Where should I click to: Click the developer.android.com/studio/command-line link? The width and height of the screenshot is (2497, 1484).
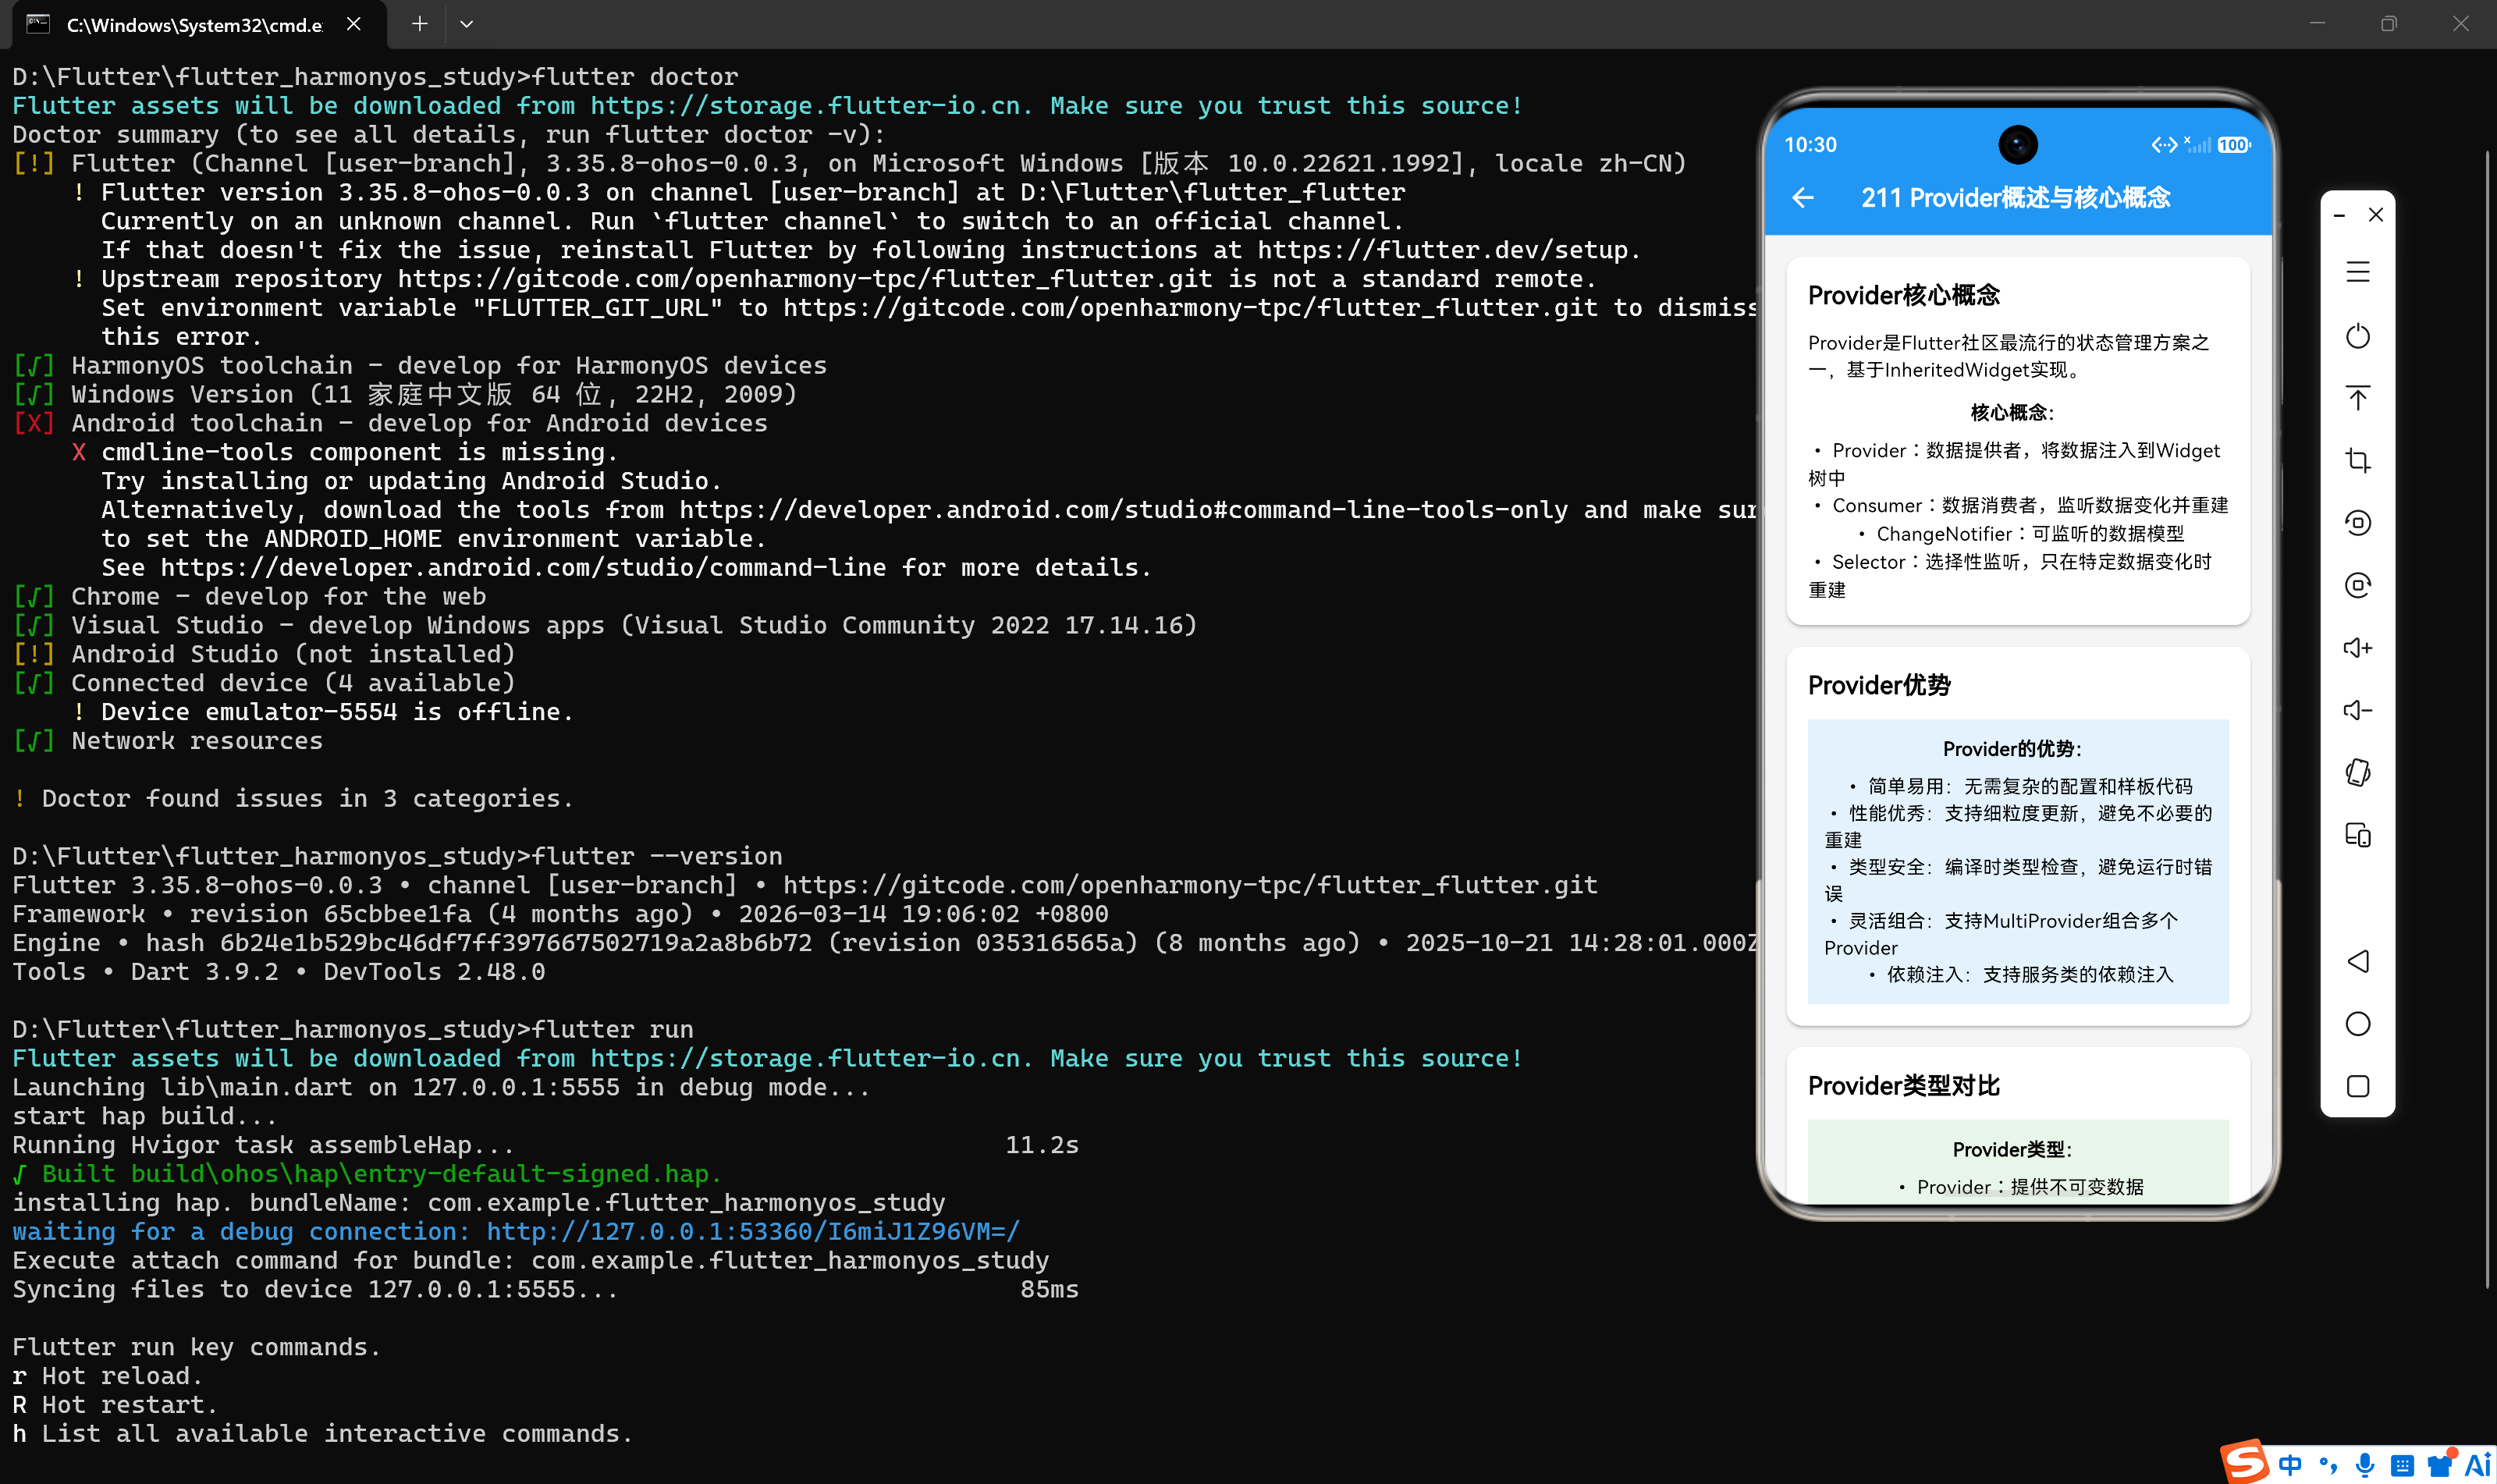pyautogui.click(x=523, y=567)
